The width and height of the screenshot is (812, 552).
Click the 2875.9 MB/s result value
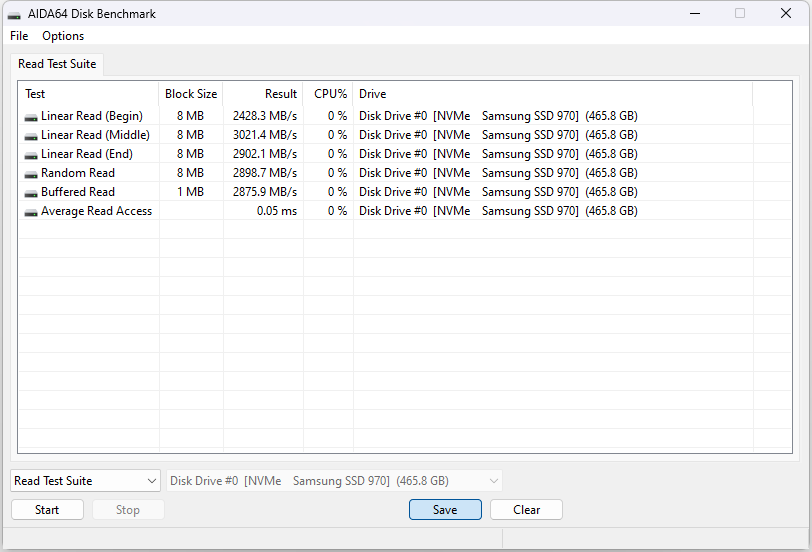265,192
